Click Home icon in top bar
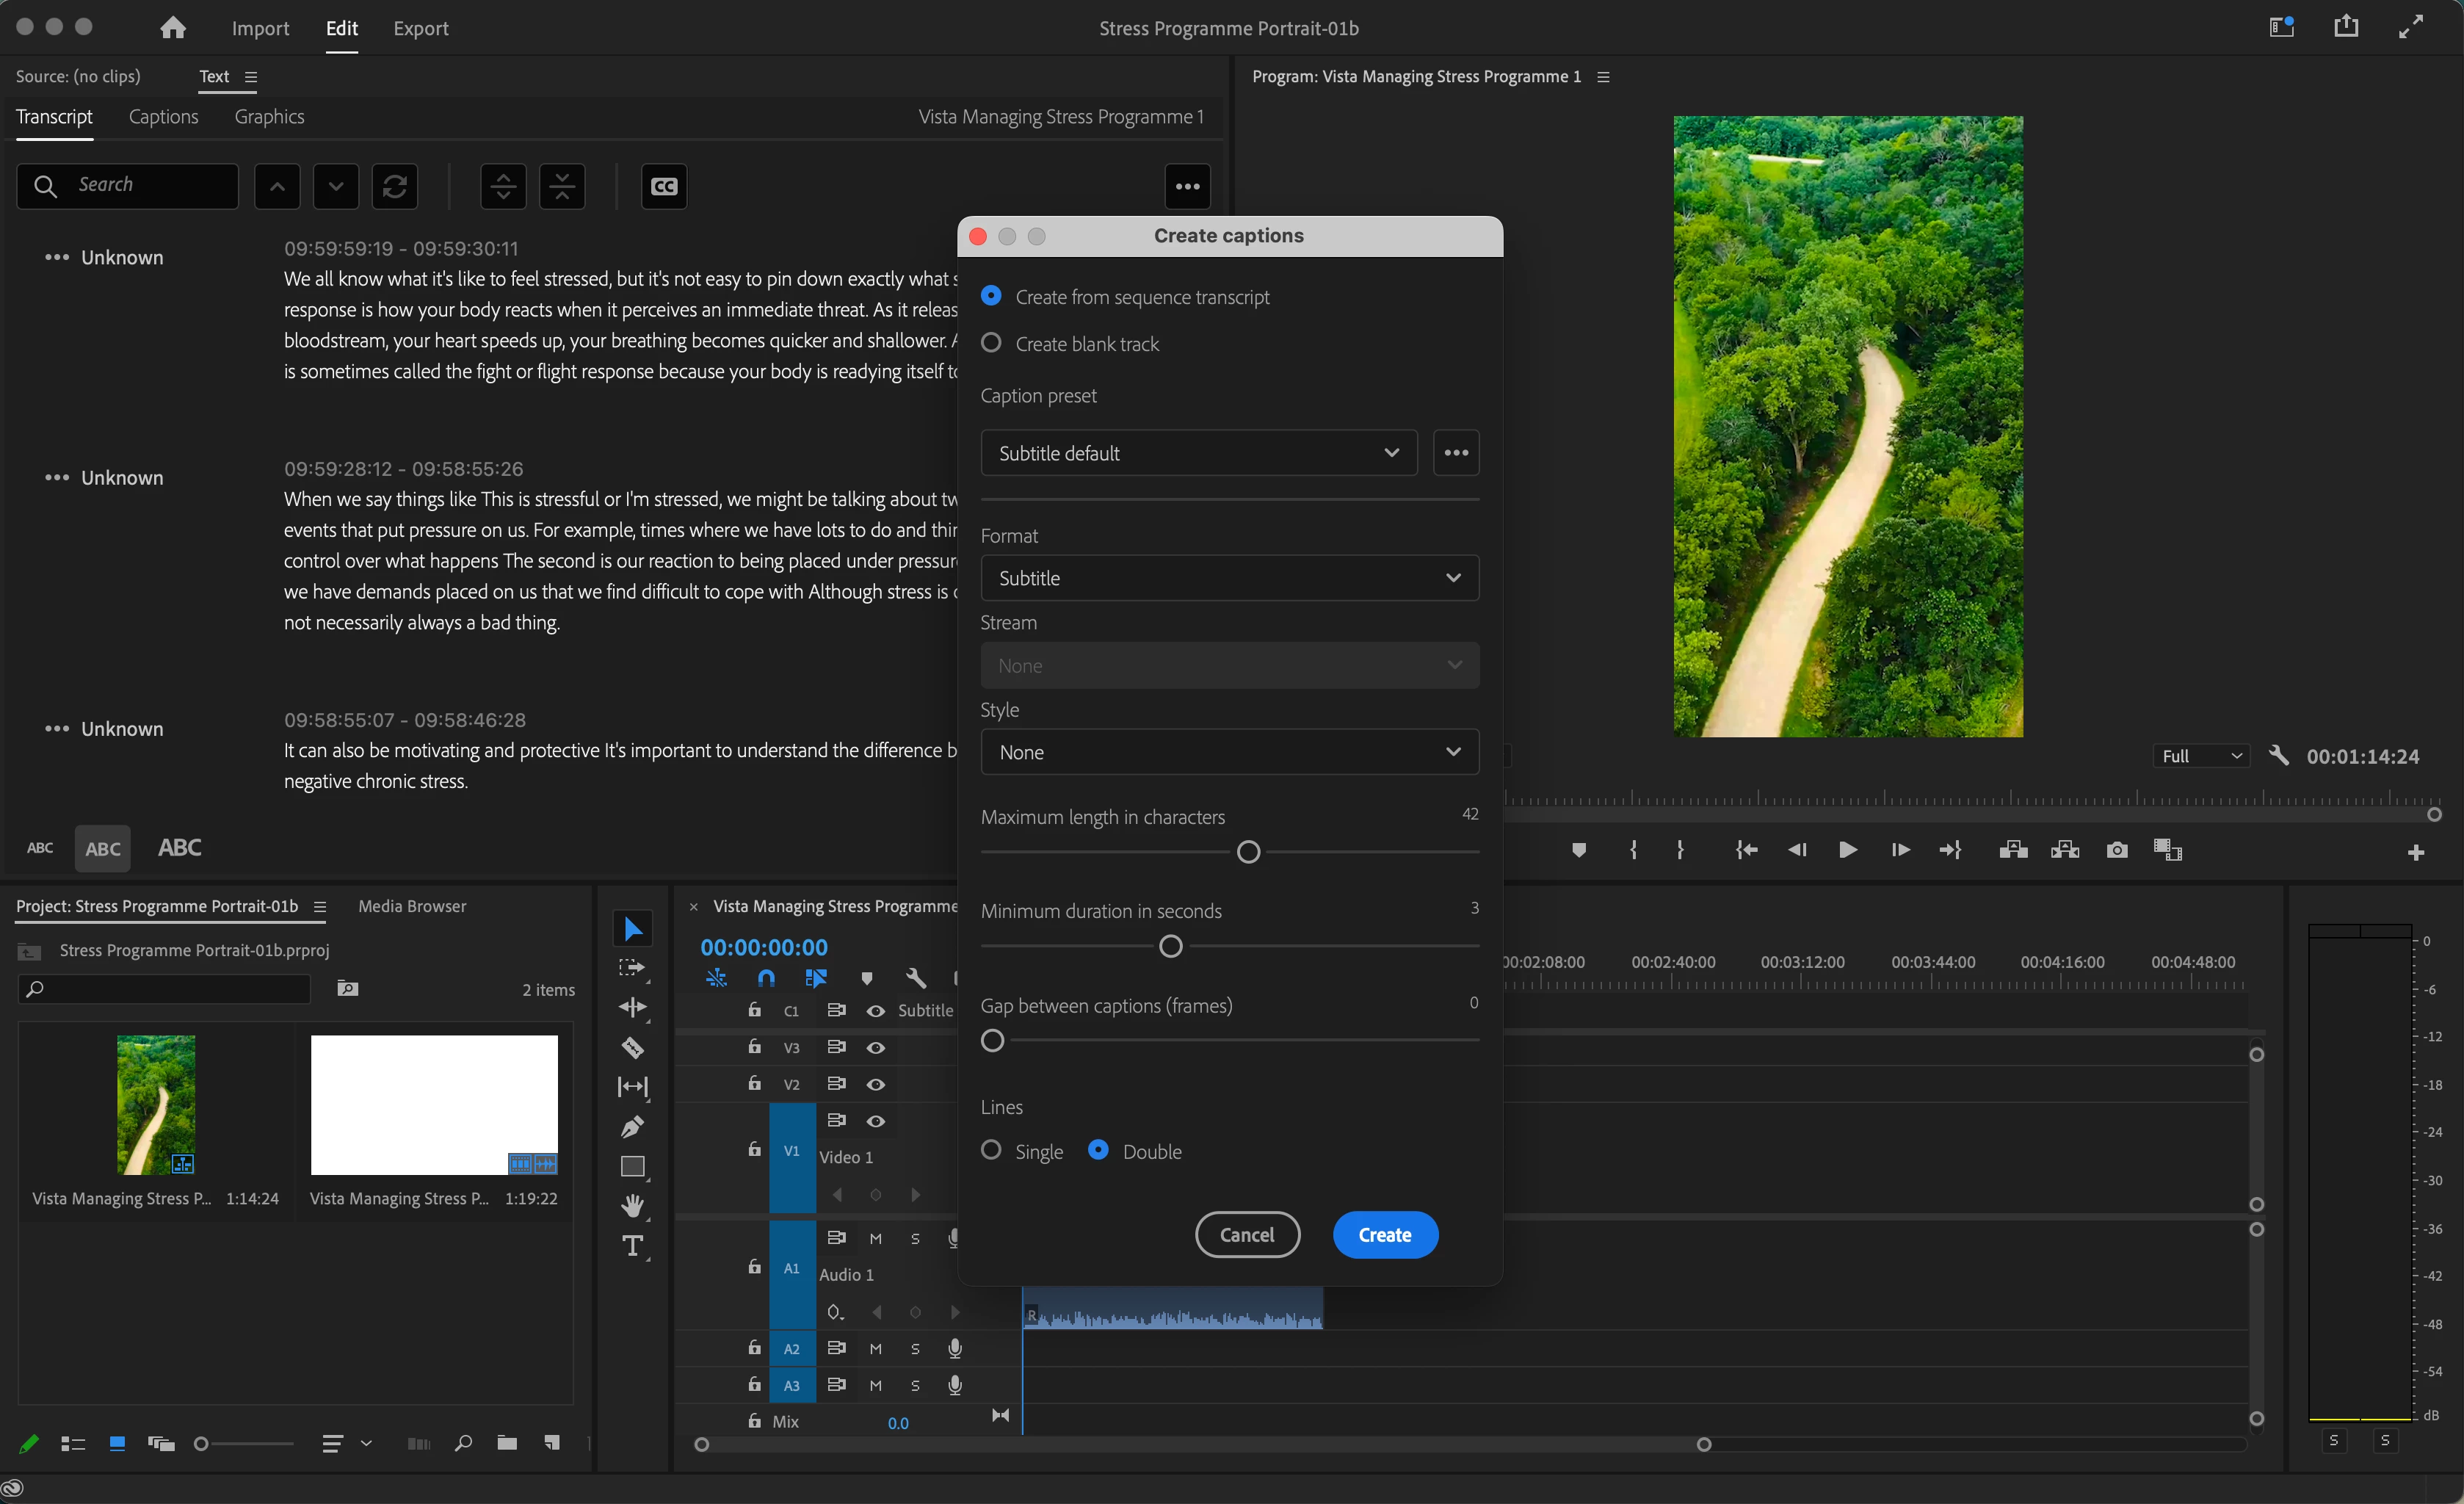Screen dimensions: 2464x1504 [x=173, y=28]
